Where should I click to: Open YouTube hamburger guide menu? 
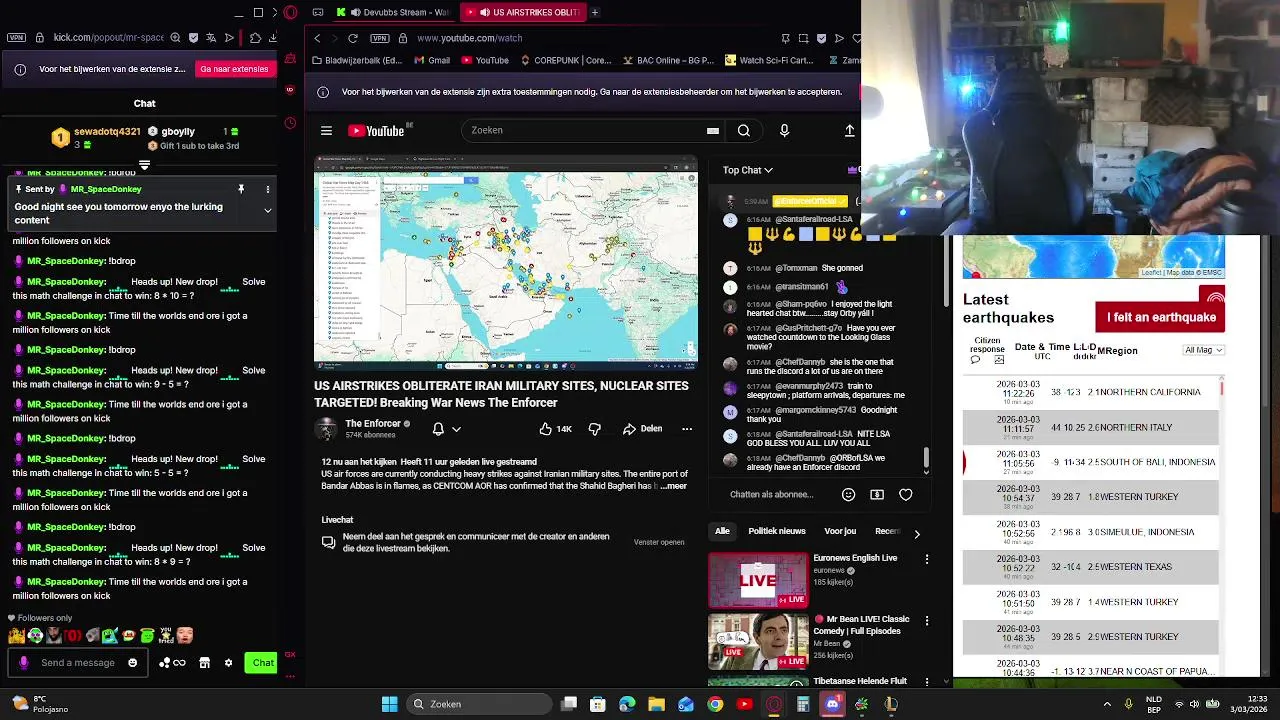[x=326, y=131]
